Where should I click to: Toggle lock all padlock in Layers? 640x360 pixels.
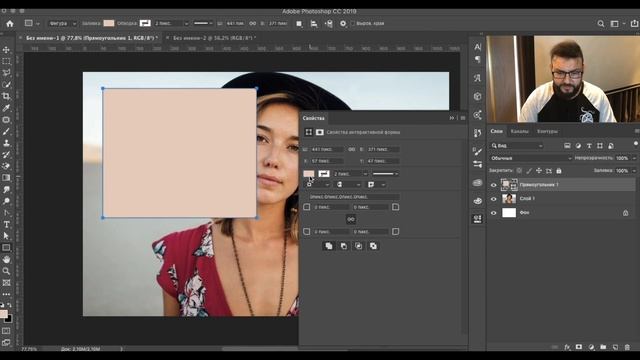pos(559,171)
